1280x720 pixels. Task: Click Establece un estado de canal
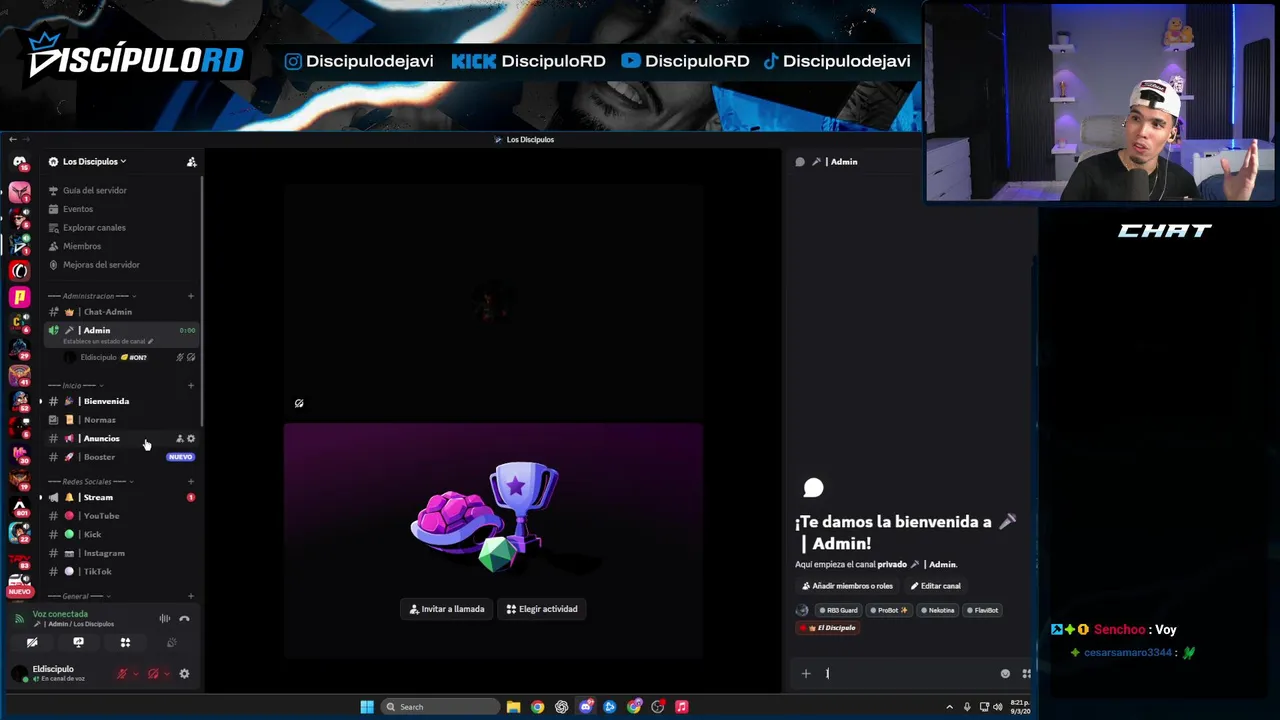point(108,342)
